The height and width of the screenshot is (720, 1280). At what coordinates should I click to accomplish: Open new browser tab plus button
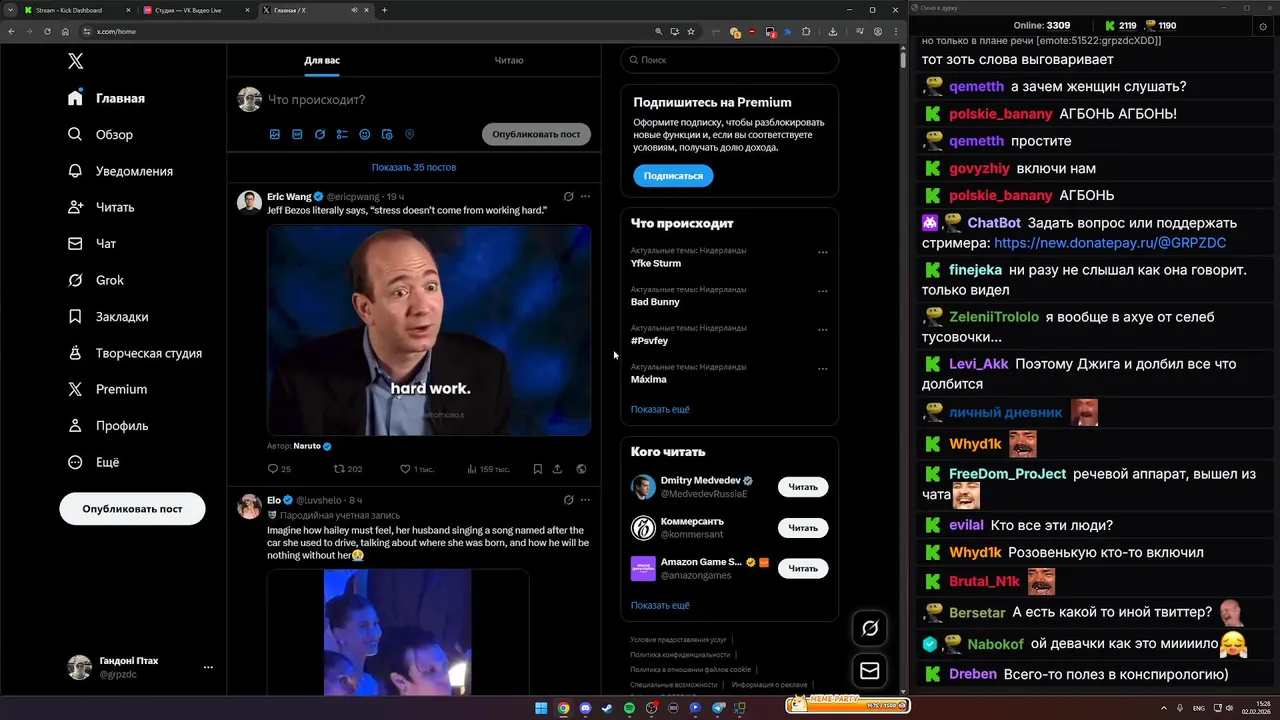(x=384, y=10)
